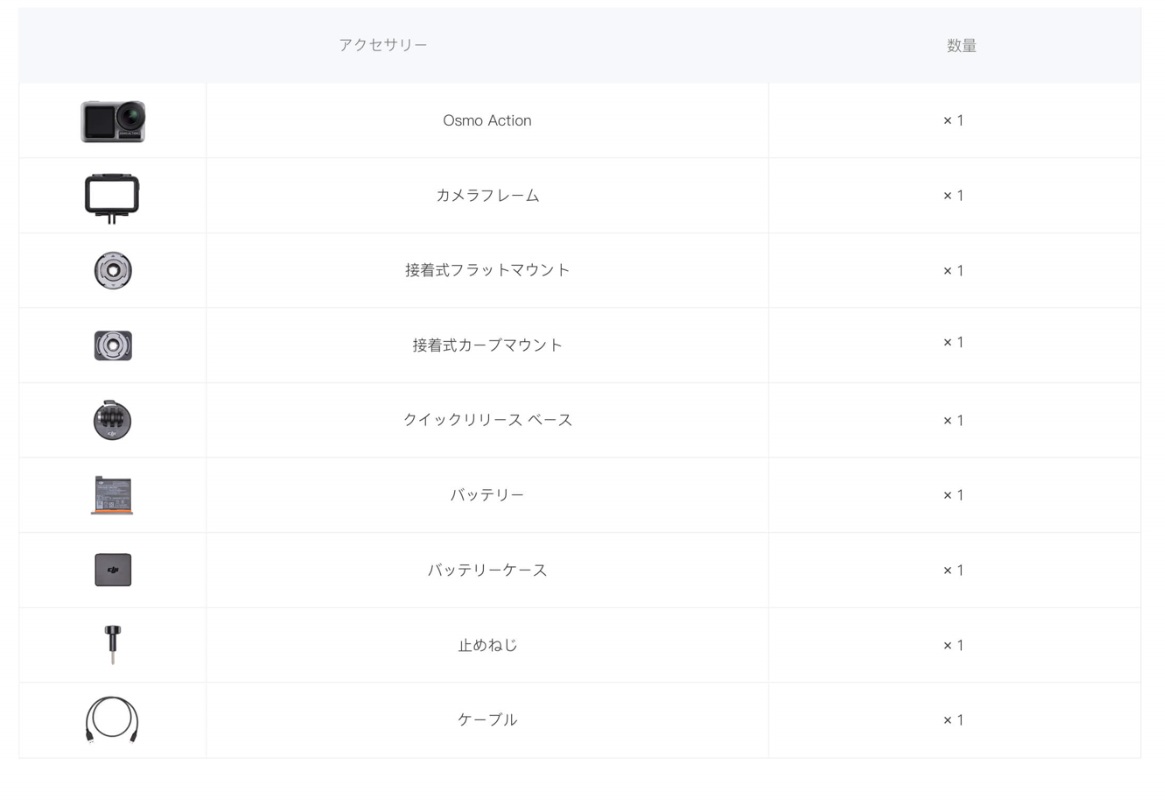Click quantity × 1 in ケーブル row

click(x=953, y=721)
